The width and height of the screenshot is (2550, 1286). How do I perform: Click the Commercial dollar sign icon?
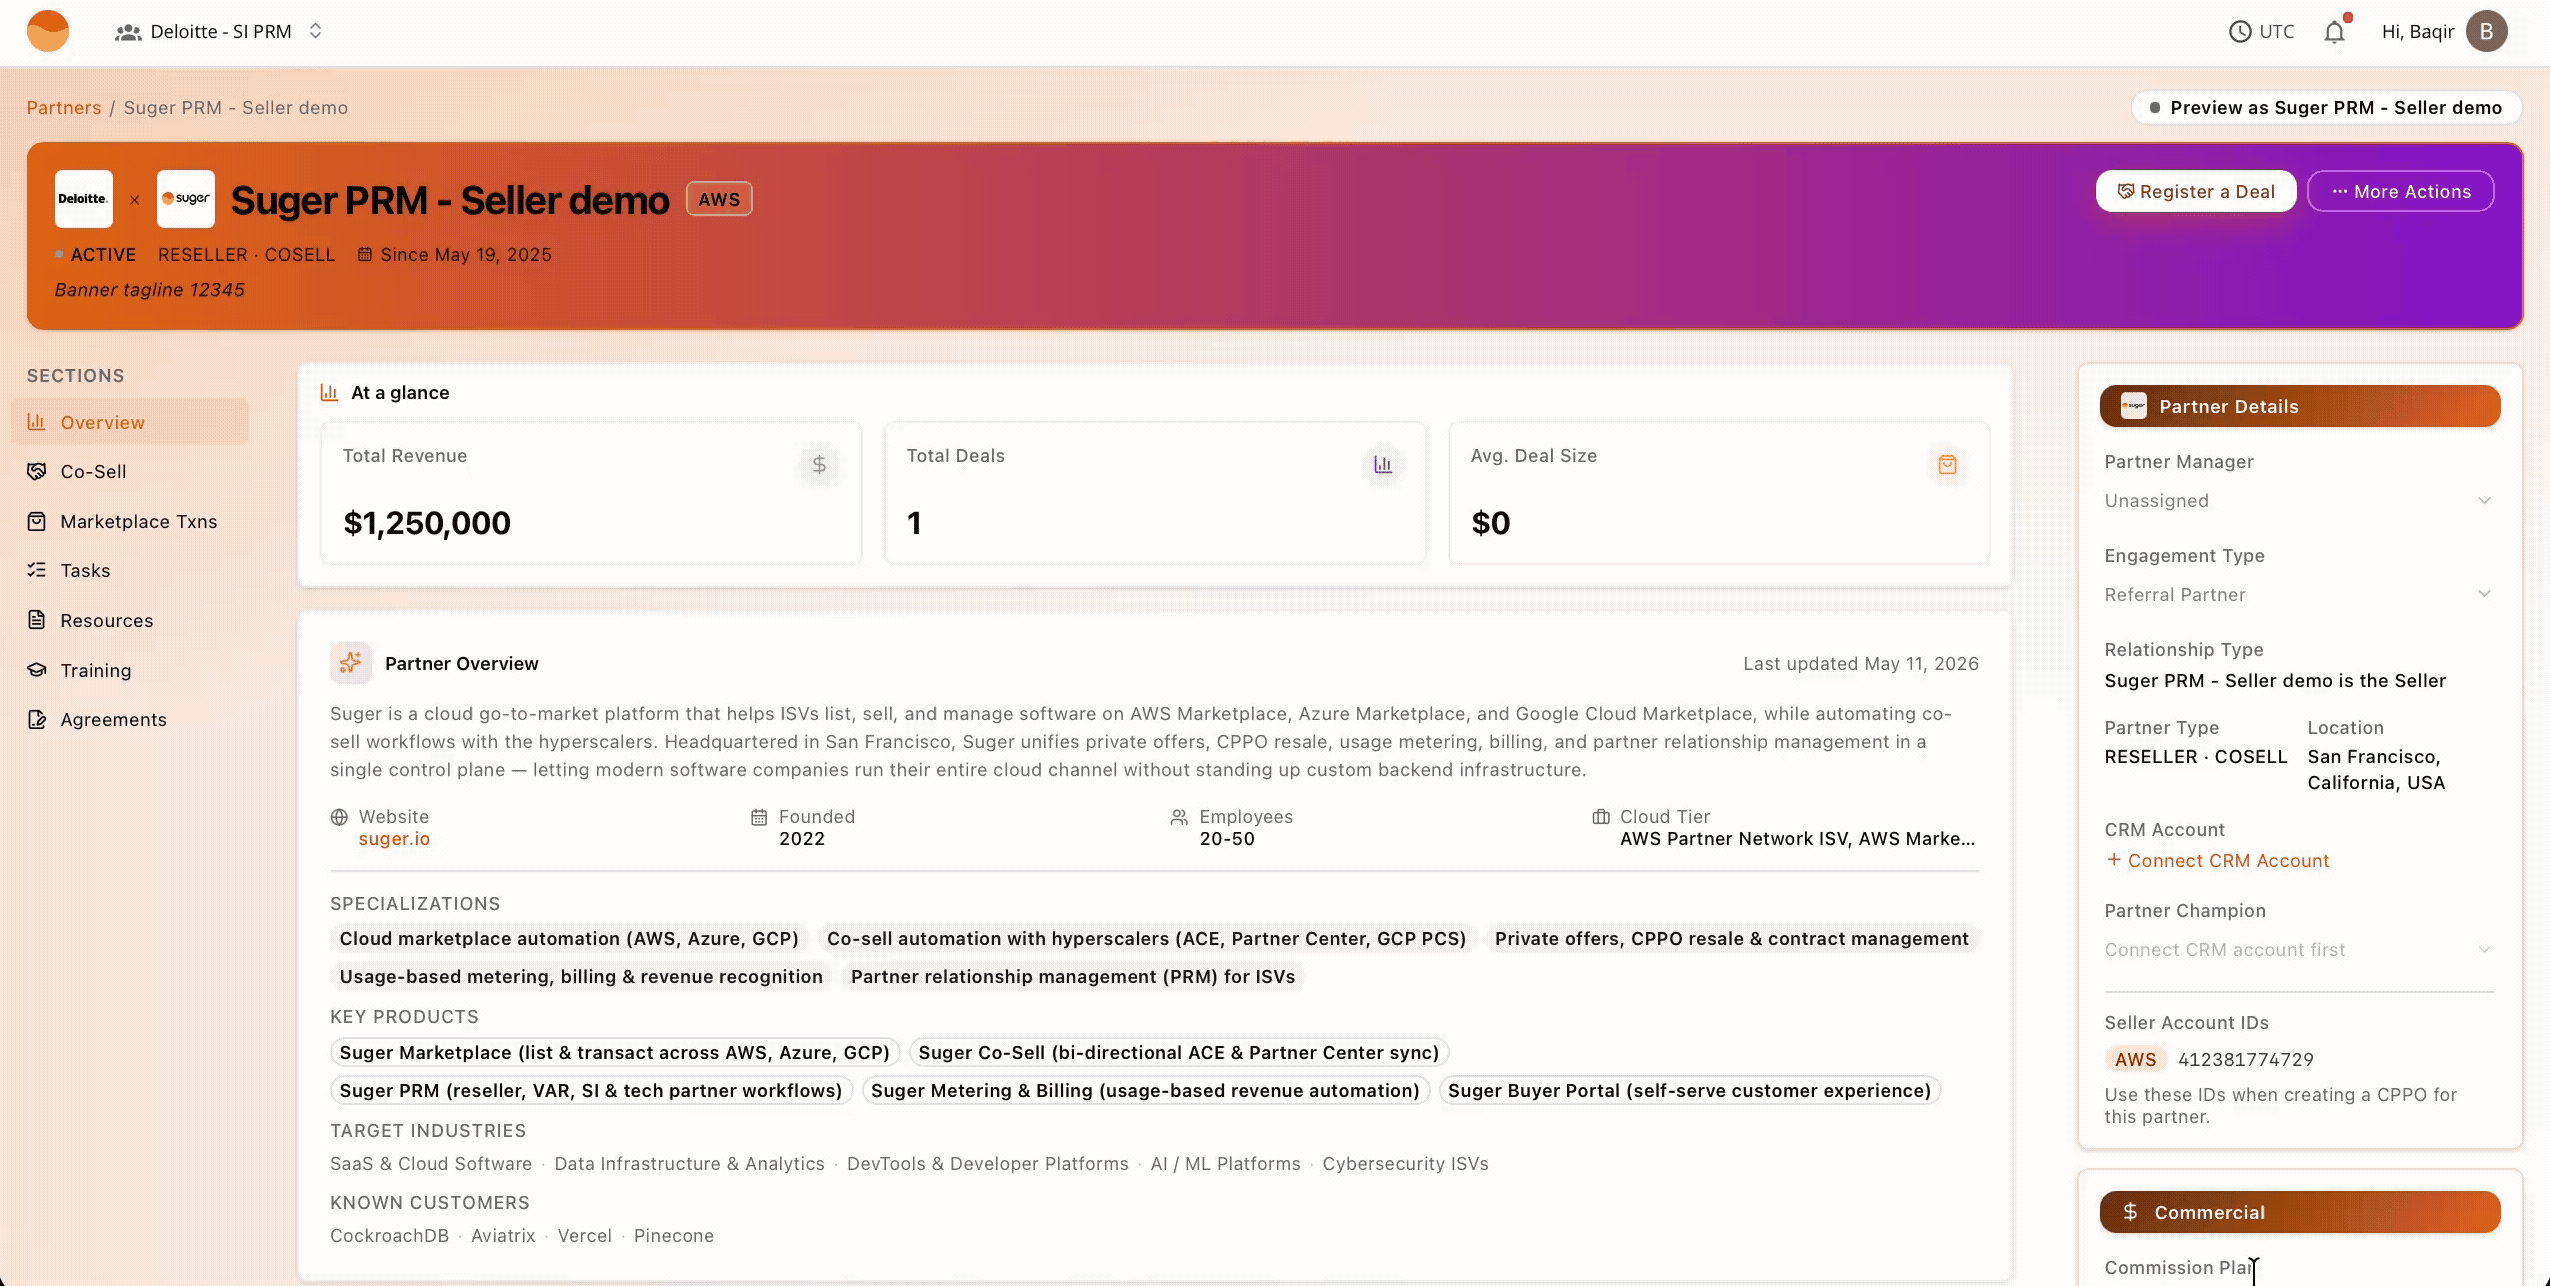[x=2130, y=1212]
